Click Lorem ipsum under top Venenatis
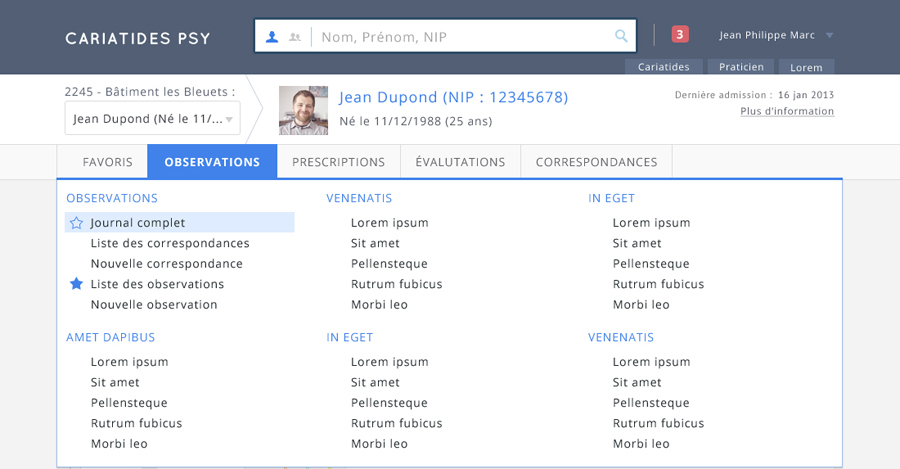The width and height of the screenshot is (900, 469). pyautogui.click(x=390, y=223)
